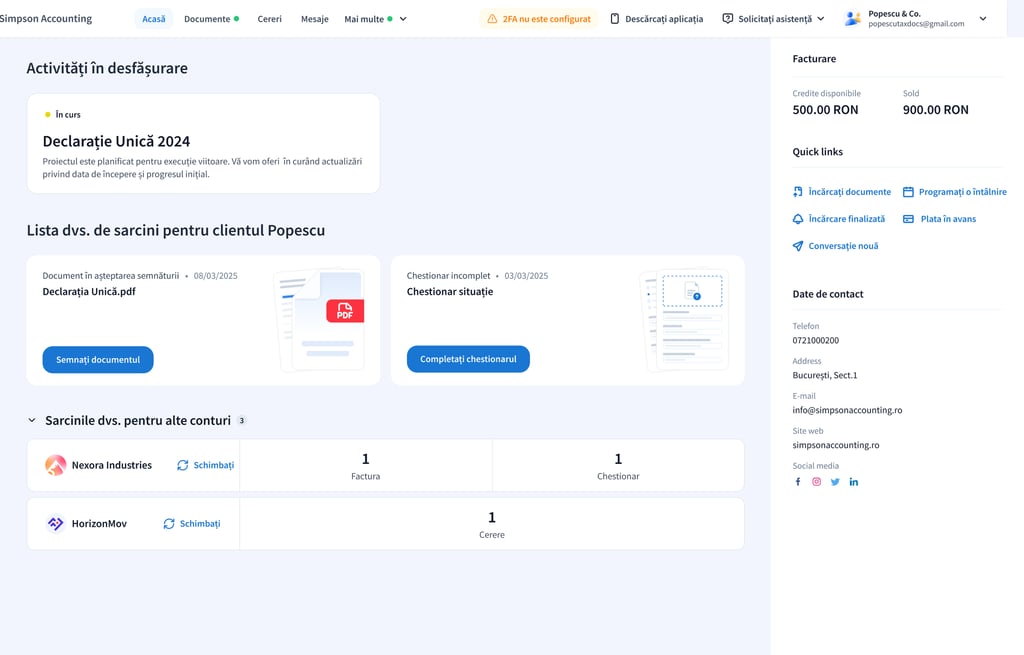Screen dimensions: 1024x655
Task: Click the Facebook social media icon
Action: tap(798, 482)
